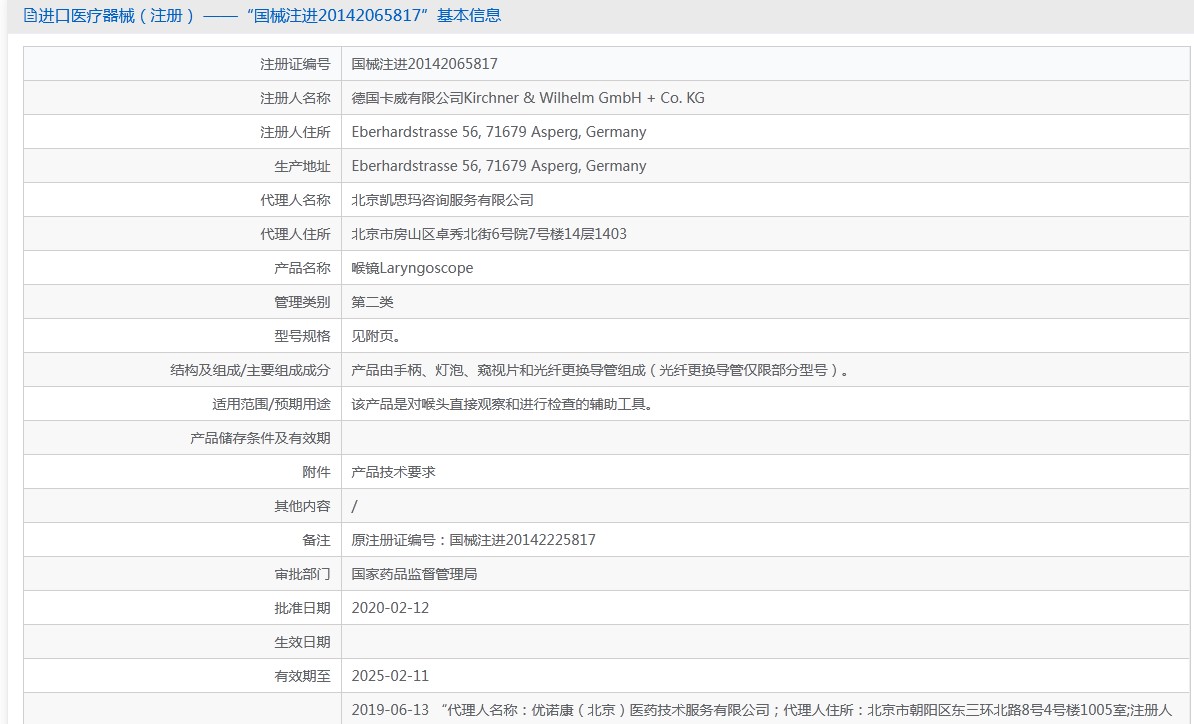Click the label 产品名称
1194x724 pixels.
[302, 268]
